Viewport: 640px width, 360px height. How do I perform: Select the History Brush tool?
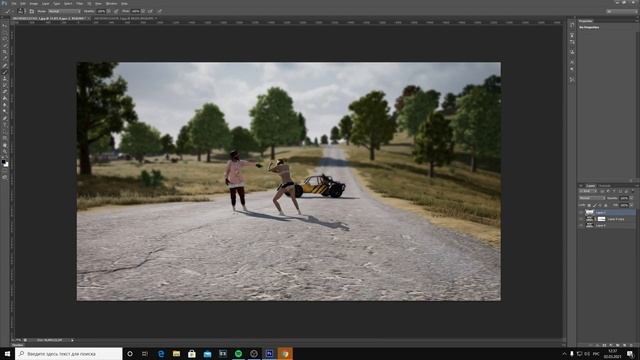[5, 85]
